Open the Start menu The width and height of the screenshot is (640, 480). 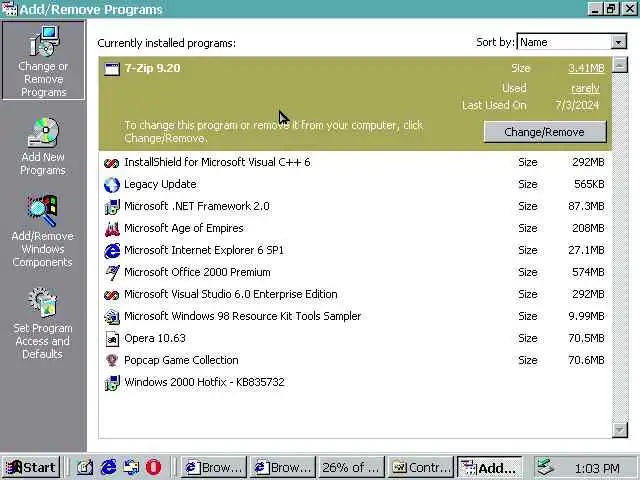coord(31,467)
